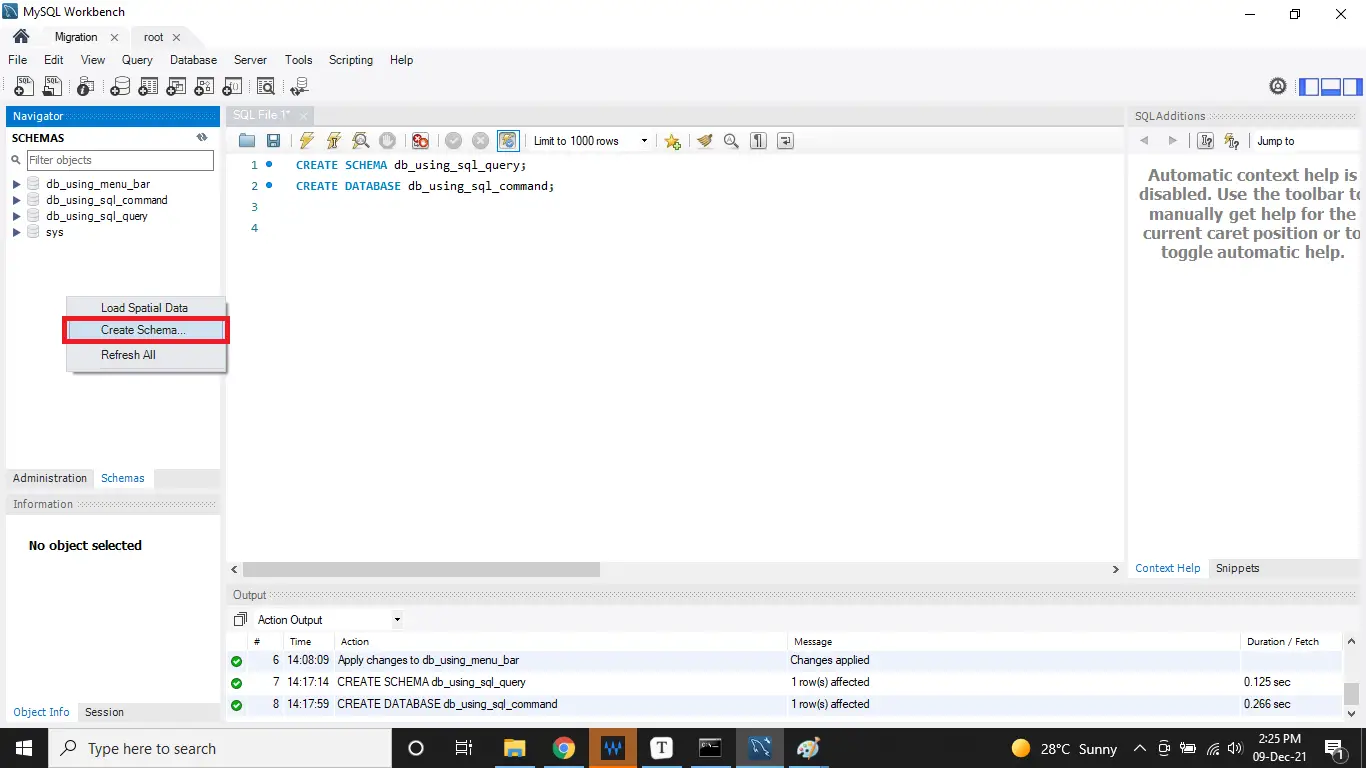
Task: Click the Windows Start button
Action: point(23,748)
